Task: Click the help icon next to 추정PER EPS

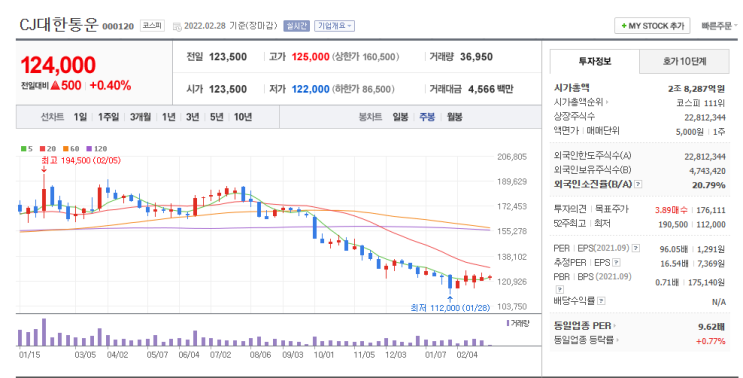Action: (x=616, y=262)
